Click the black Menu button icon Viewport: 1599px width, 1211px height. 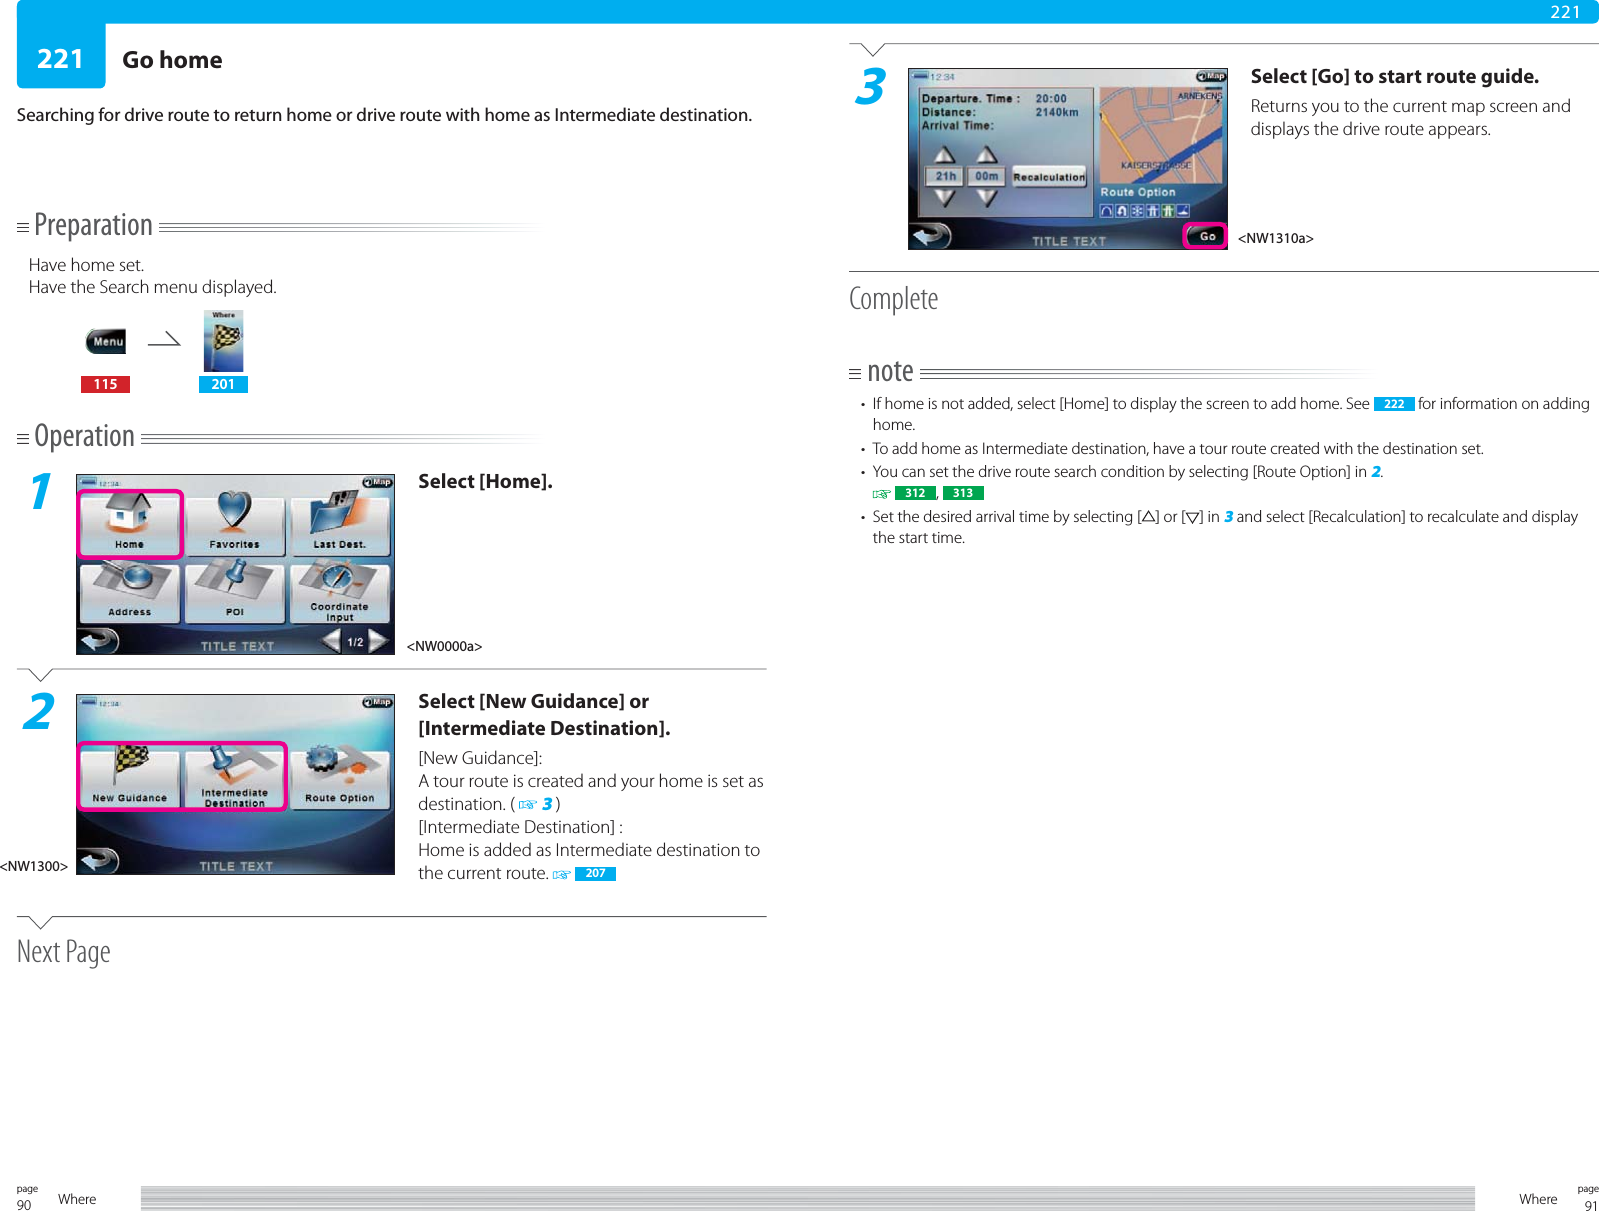[x=106, y=341]
